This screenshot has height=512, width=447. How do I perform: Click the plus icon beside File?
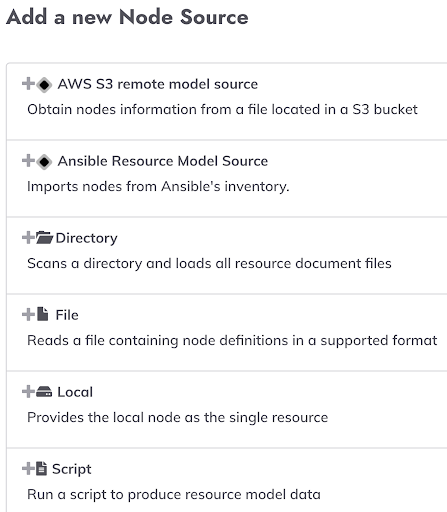tap(28, 315)
